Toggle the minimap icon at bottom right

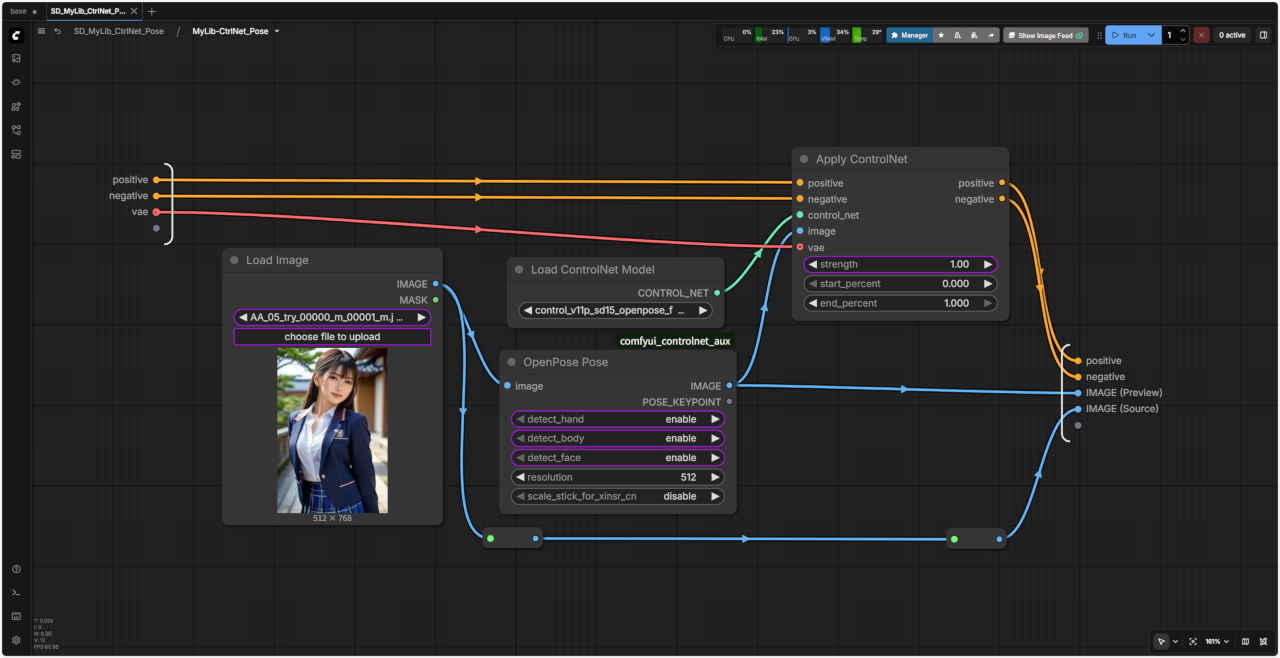tap(1245, 641)
